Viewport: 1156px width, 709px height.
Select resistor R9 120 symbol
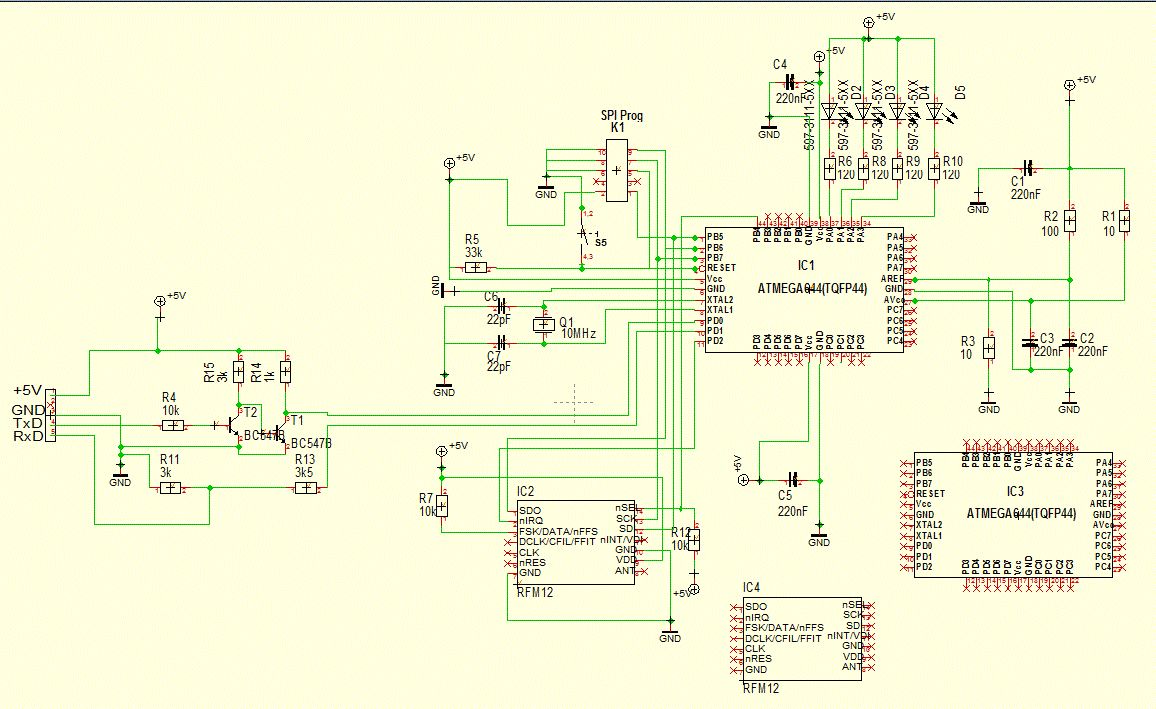click(x=897, y=169)
